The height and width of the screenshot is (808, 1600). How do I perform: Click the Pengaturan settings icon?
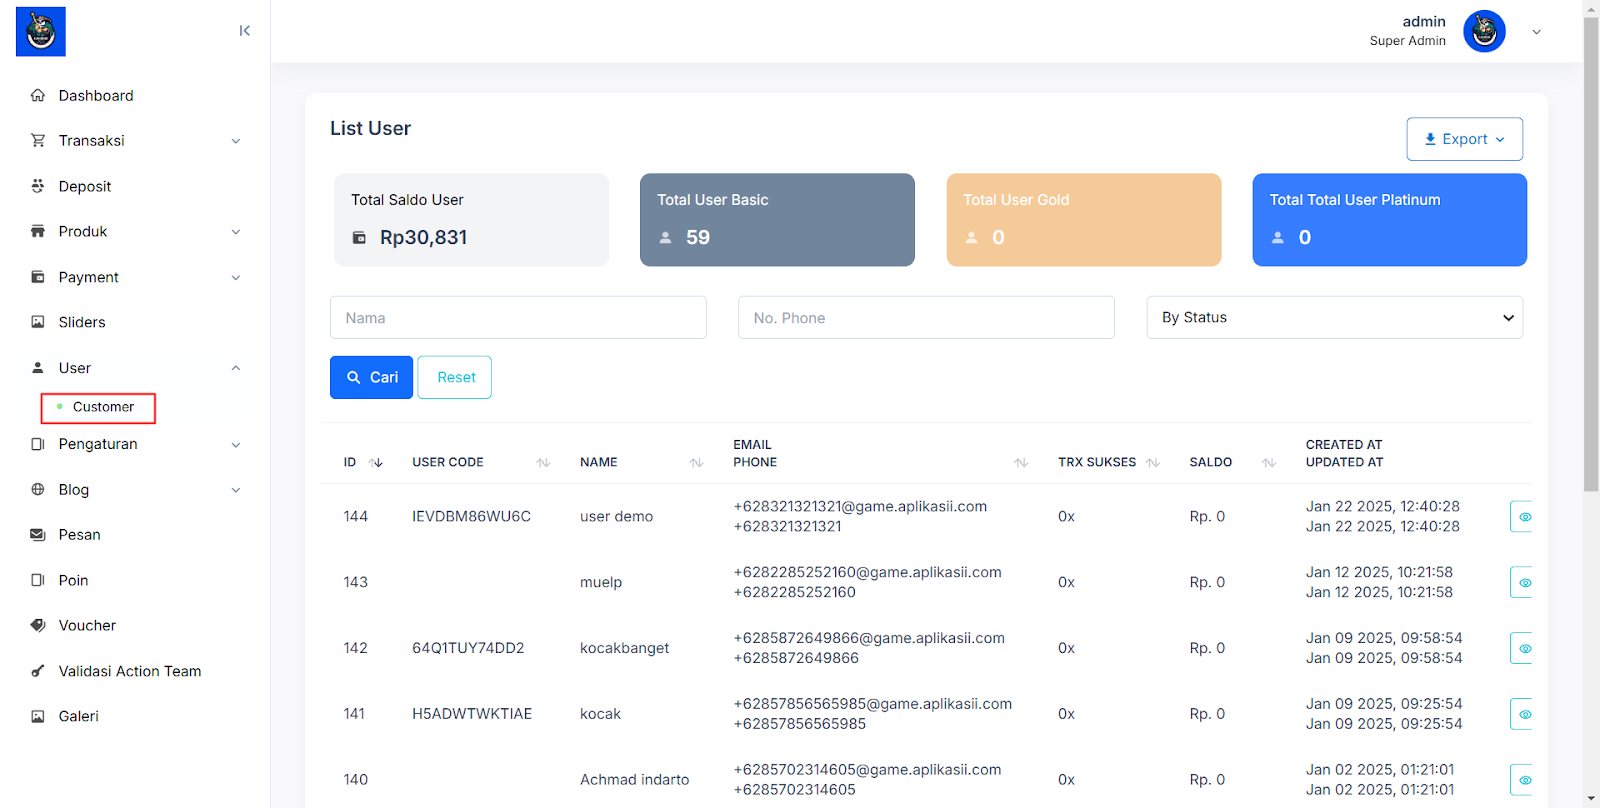point(38,444)
